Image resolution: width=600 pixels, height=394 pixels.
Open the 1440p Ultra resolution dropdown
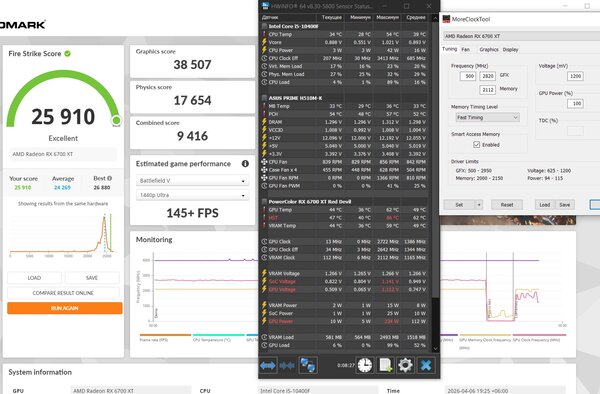[192, 195]
